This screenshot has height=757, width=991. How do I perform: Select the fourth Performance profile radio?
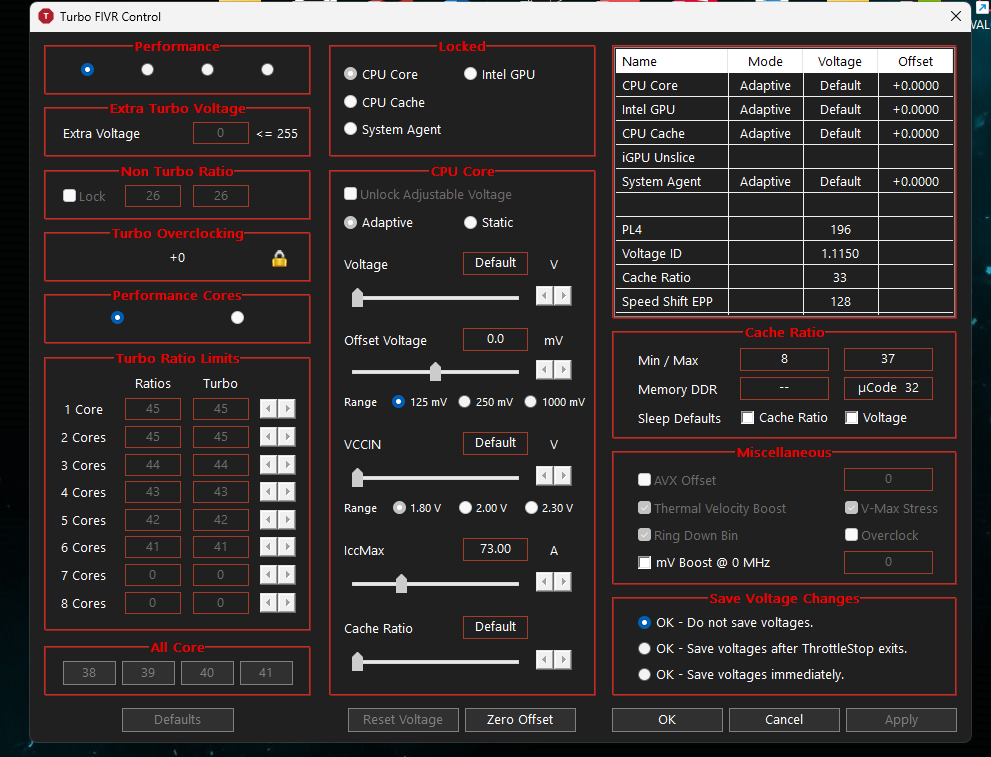tap(267, 70)
